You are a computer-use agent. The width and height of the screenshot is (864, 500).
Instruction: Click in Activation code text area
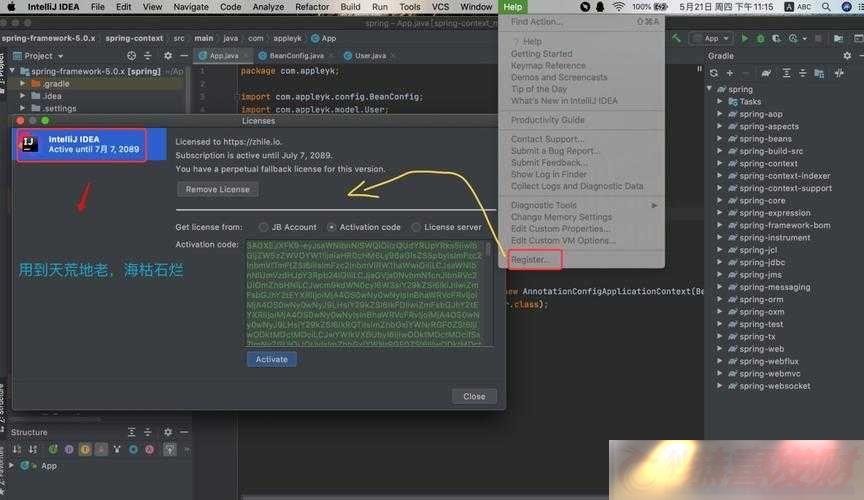tap(364, 293)
